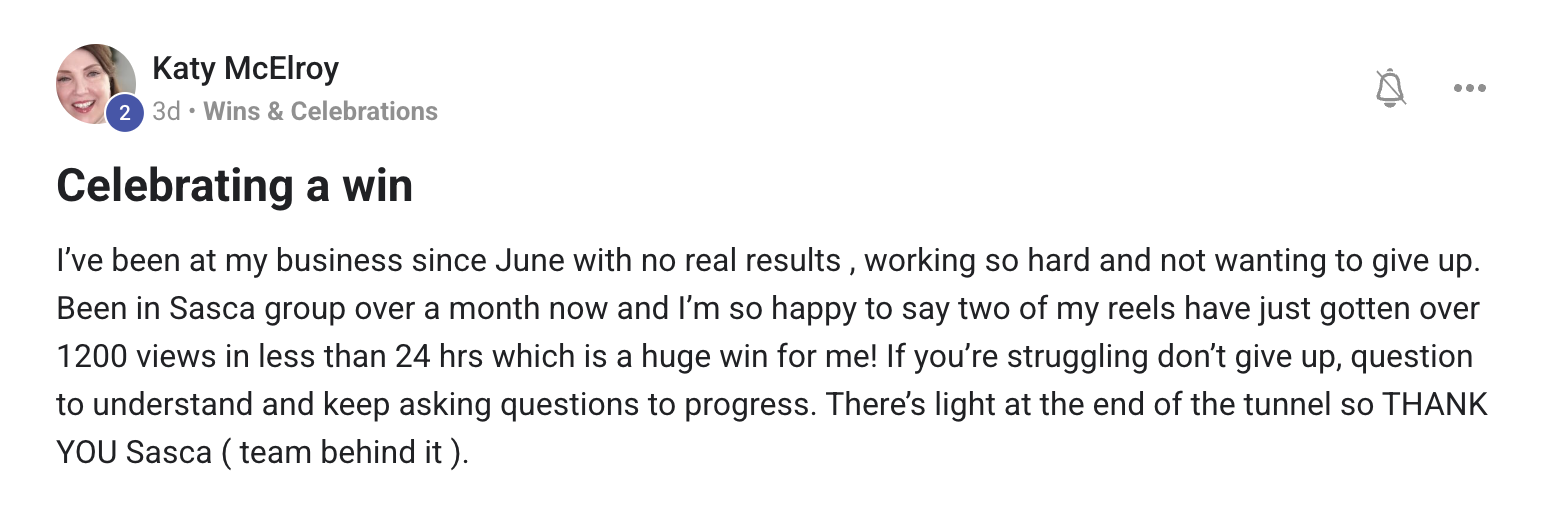Screen dimensions: 1560x510
Task: Click the level 2 badge on avatar
Action: click(x=124, y=113)
